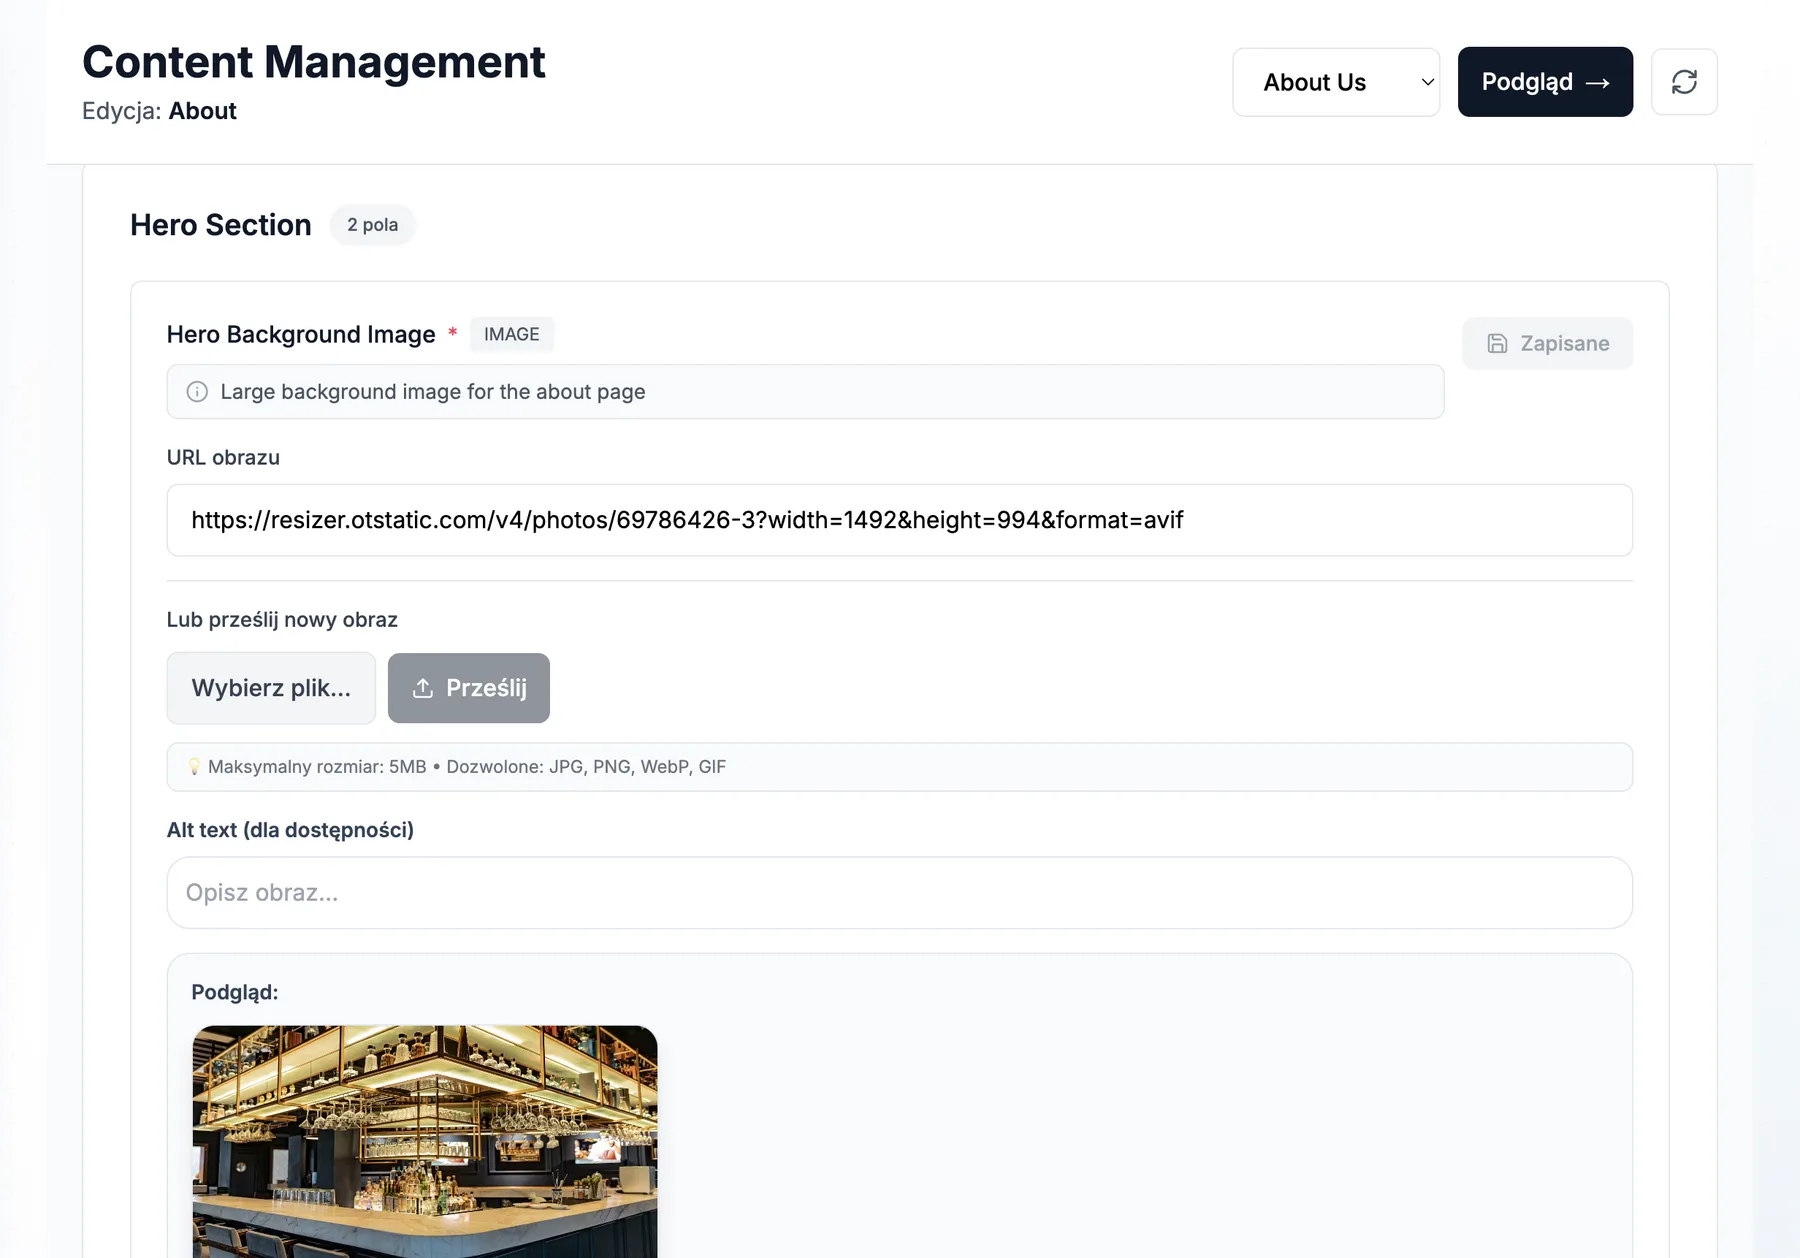The image size is (1800, 1258).
Task: Click the refresh icon button
Action: tap(1684, 82)
